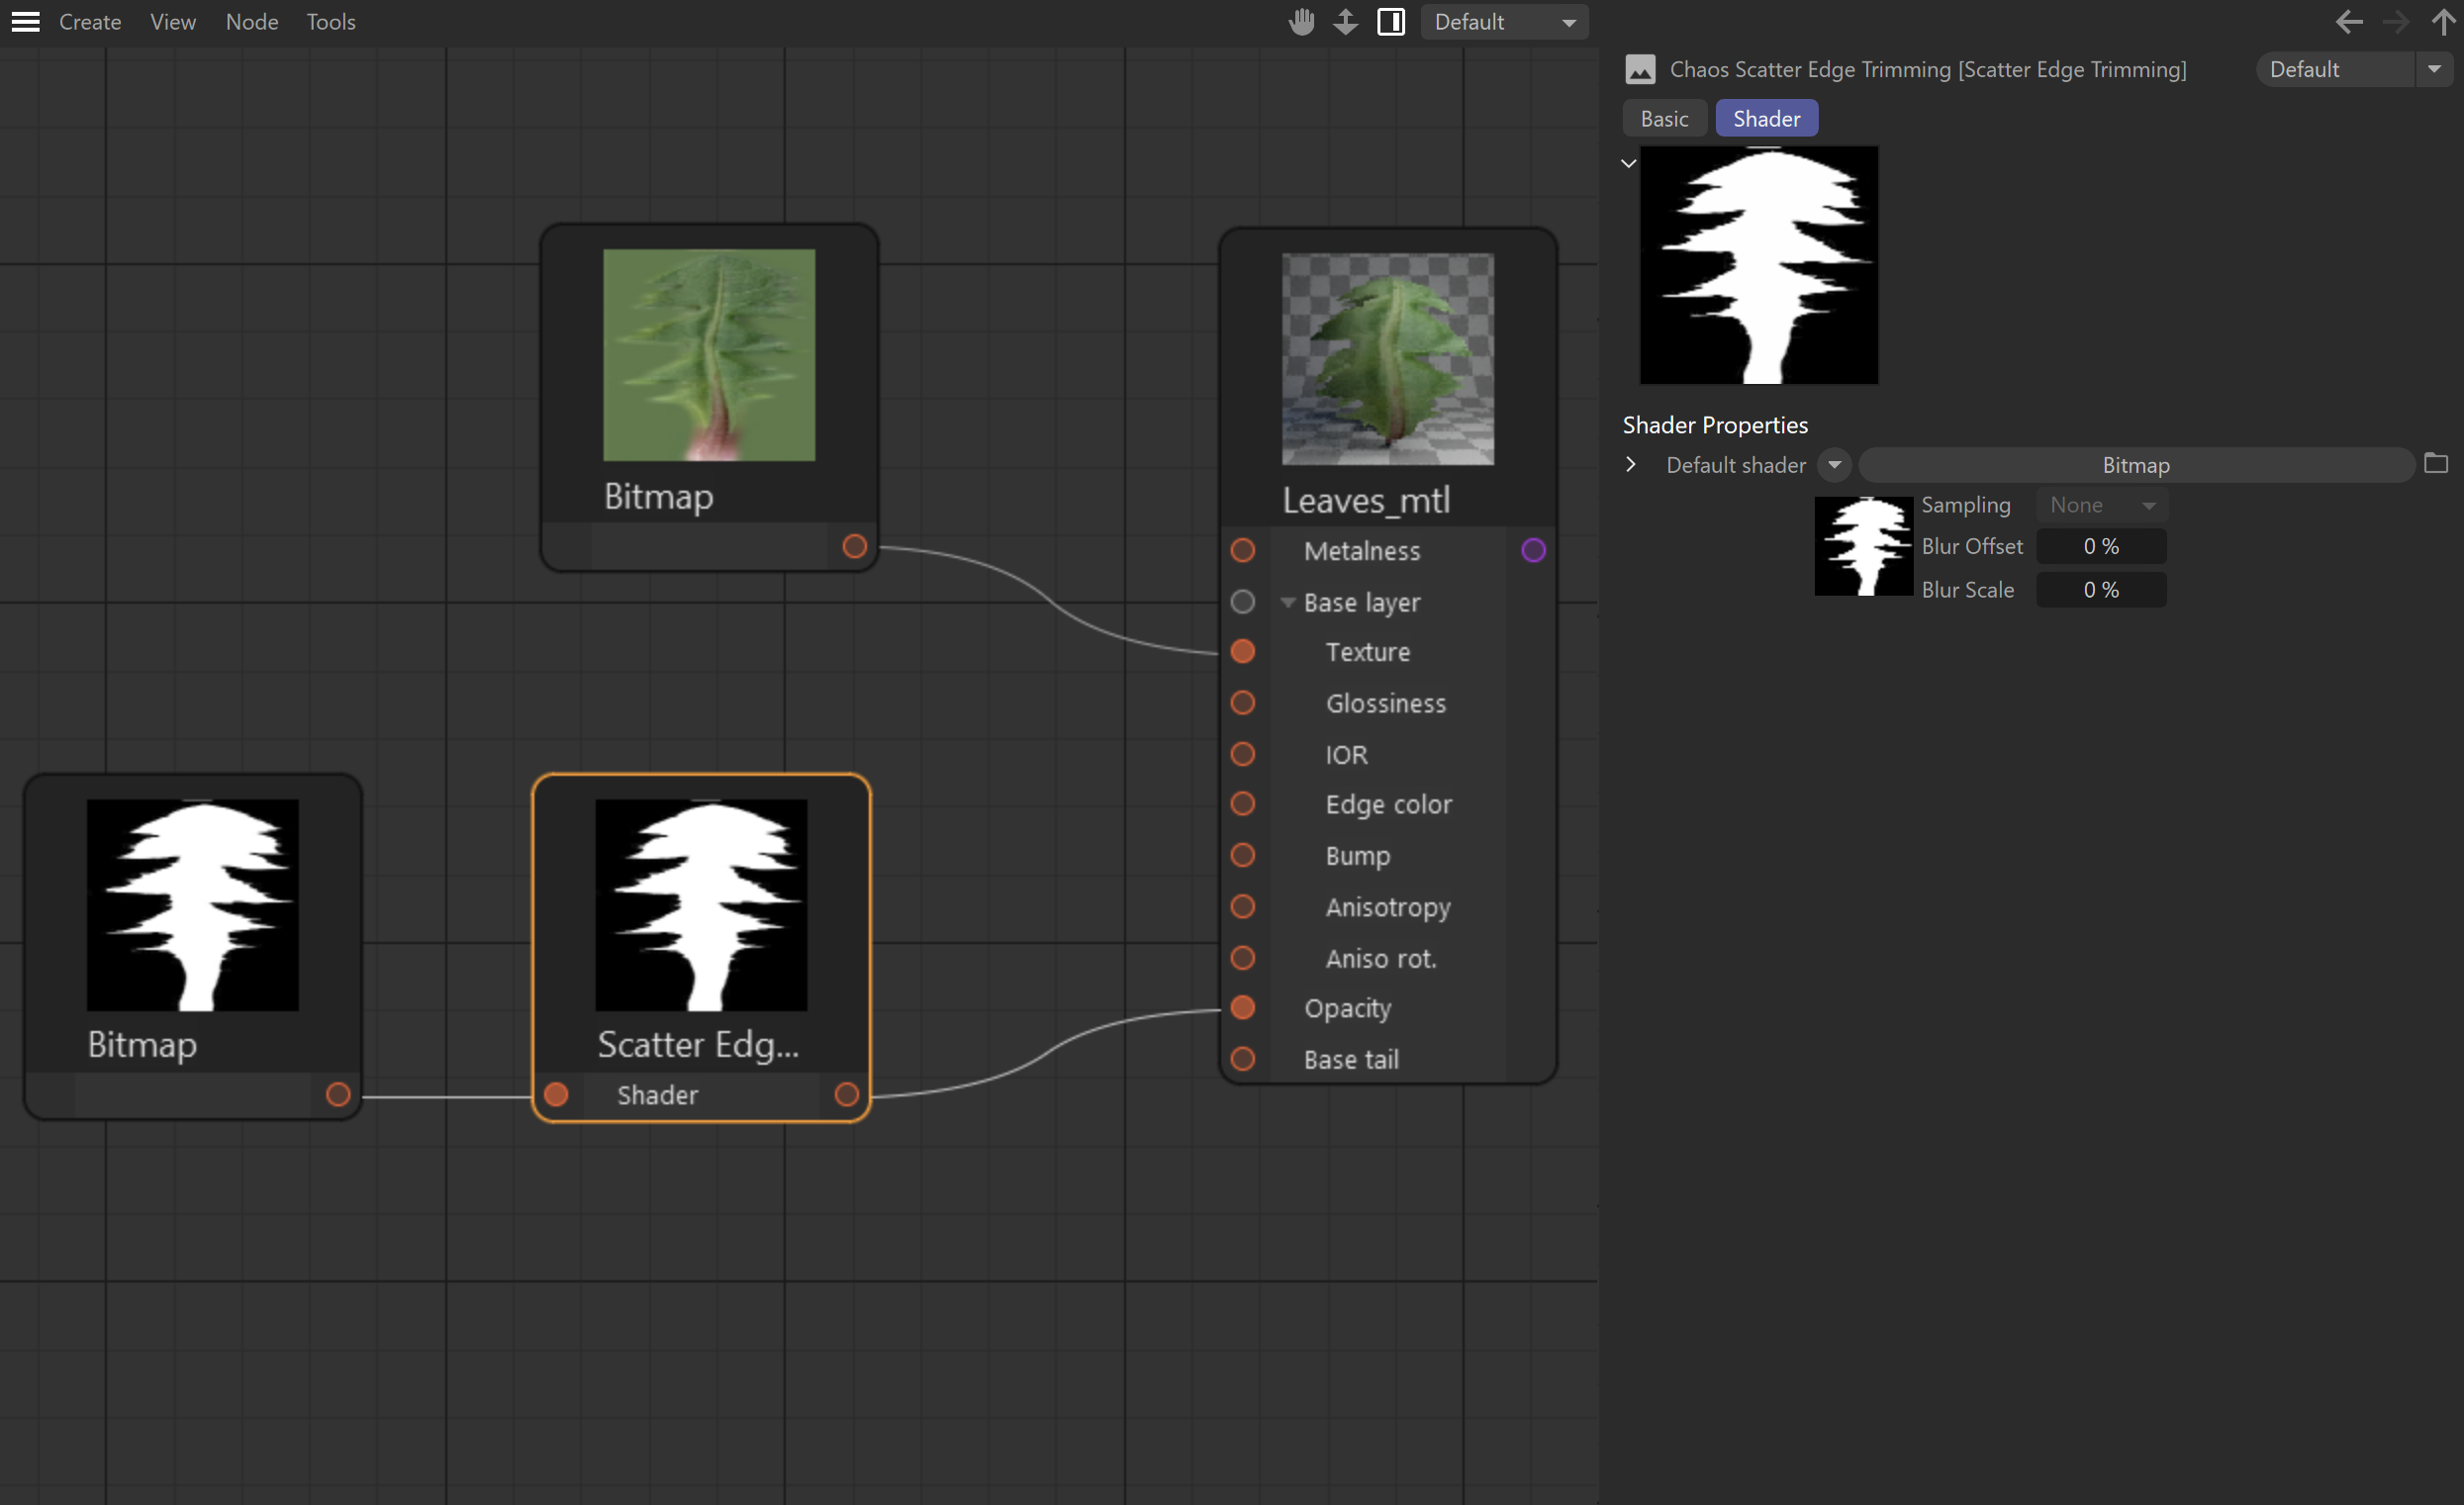
Task: Click the green leaf Bitmap node output port
Action: click(854, 546)
